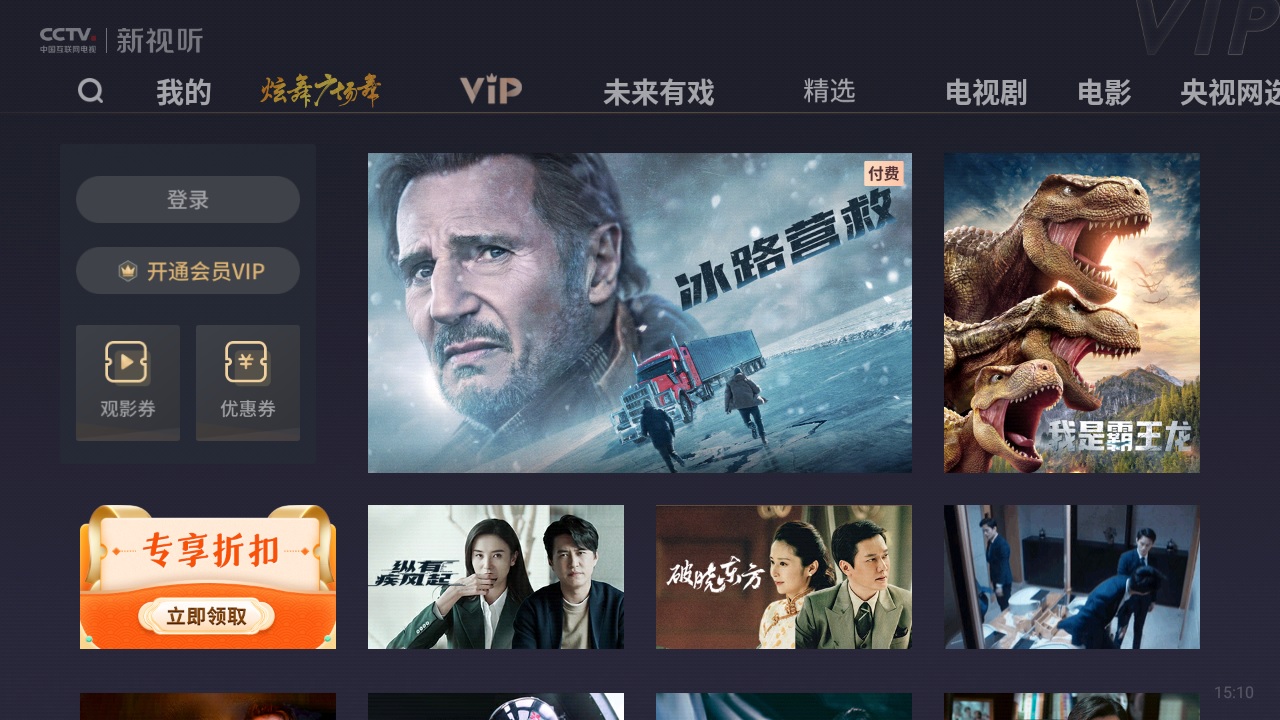Open the 破晓东方 drama thumbnail
This screenshot has height=720, width=1280.
tap(784, 577)
